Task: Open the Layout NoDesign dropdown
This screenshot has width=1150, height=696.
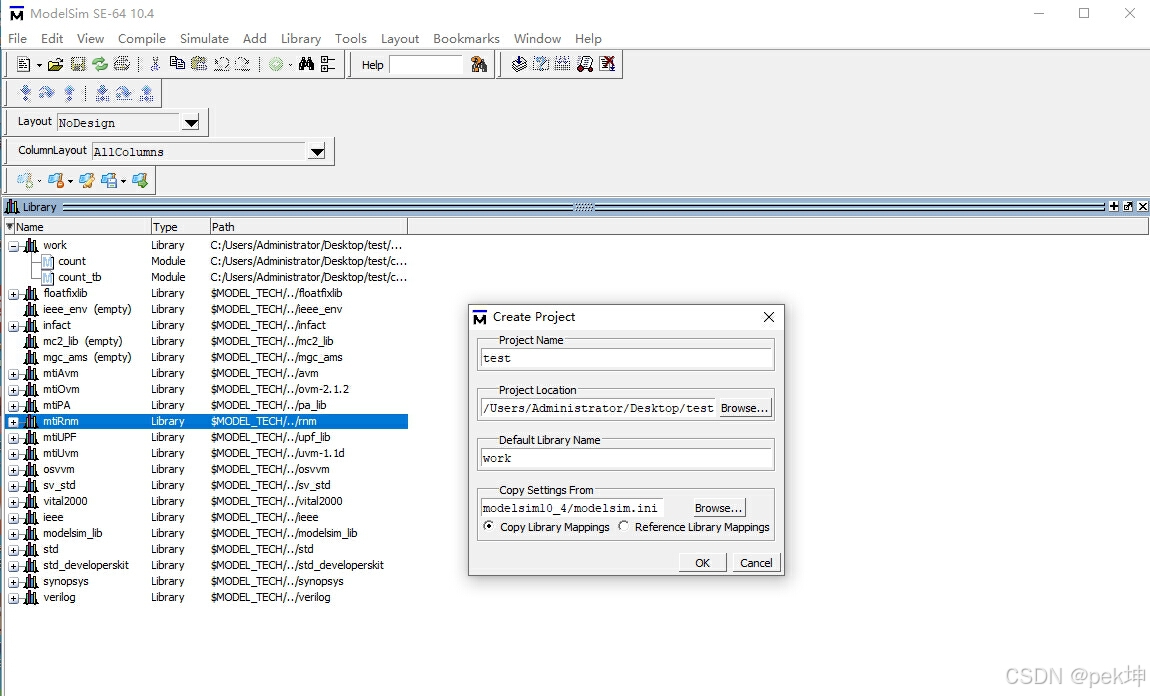Action: point(191,122)
